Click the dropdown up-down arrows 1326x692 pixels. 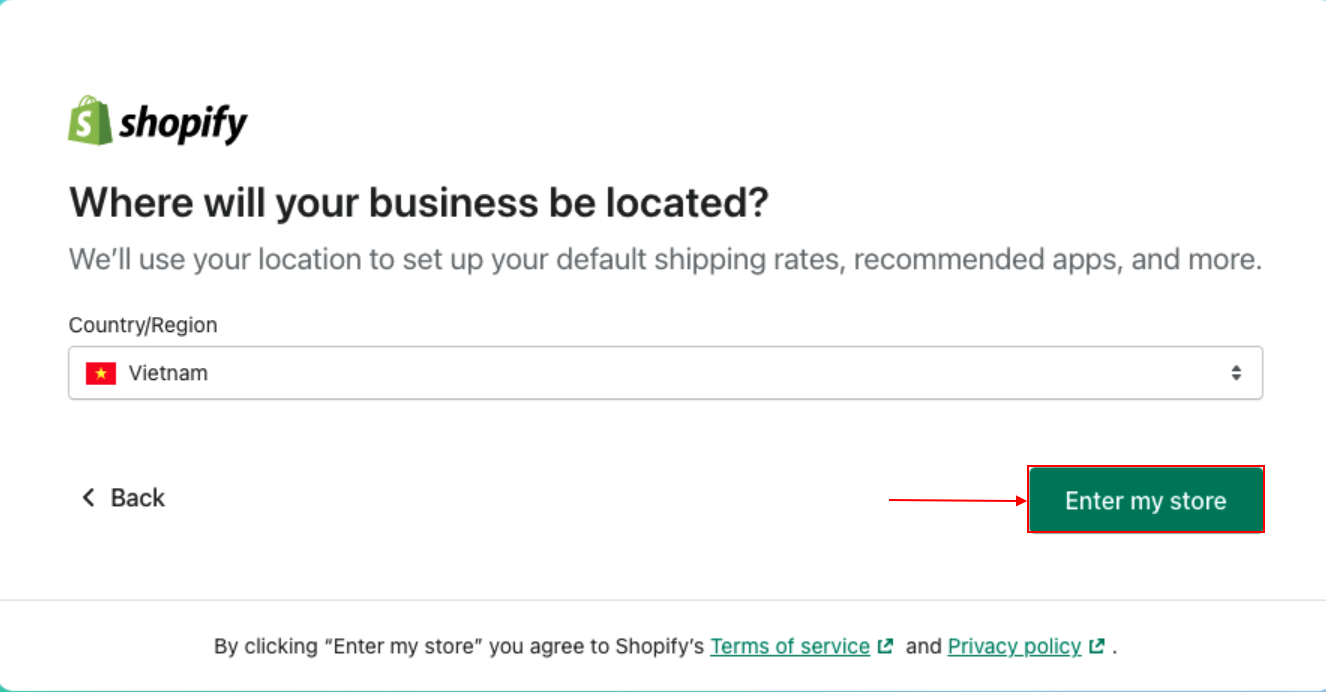(x=1236, y=373)
